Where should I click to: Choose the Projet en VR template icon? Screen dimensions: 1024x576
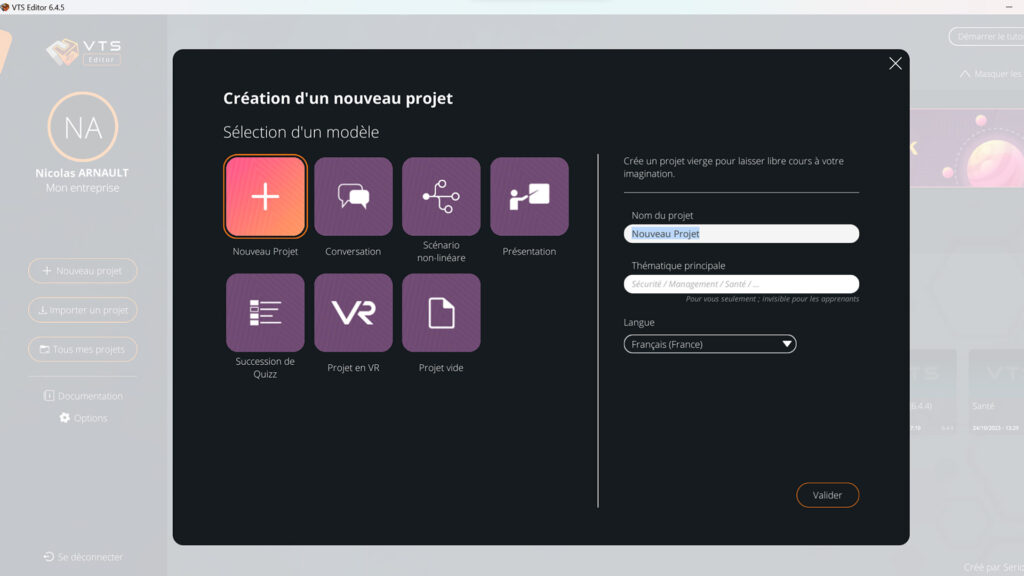tap(353, 313)
